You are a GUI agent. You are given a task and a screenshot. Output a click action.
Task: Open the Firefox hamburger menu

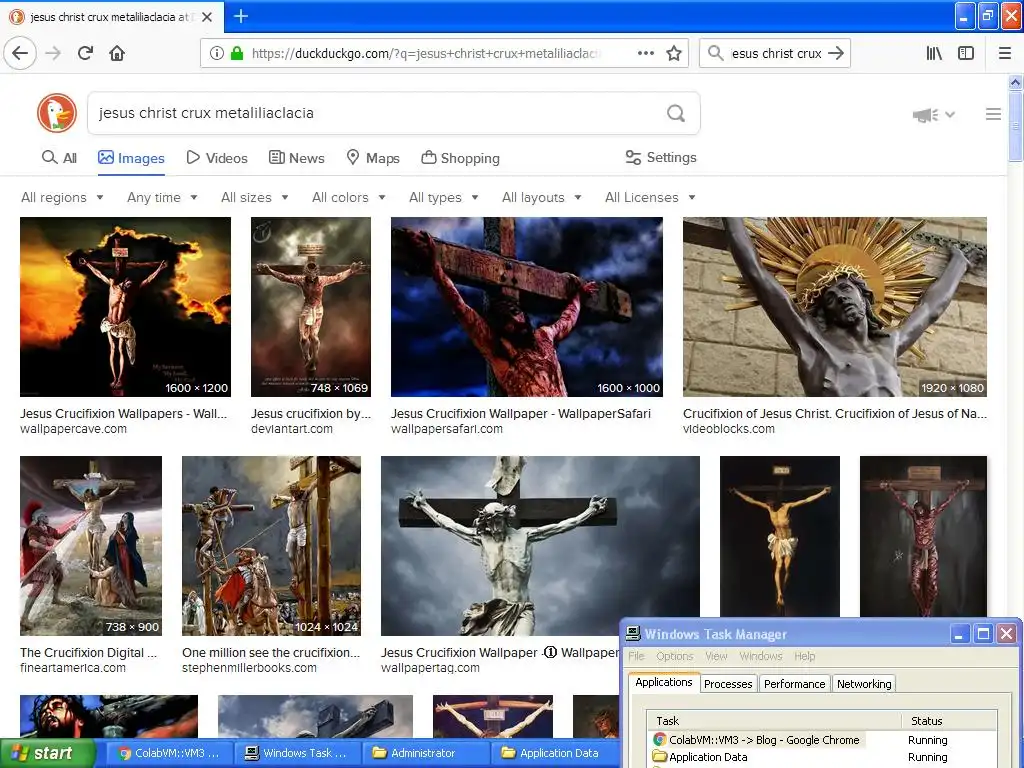click(x=1005, y=53)
